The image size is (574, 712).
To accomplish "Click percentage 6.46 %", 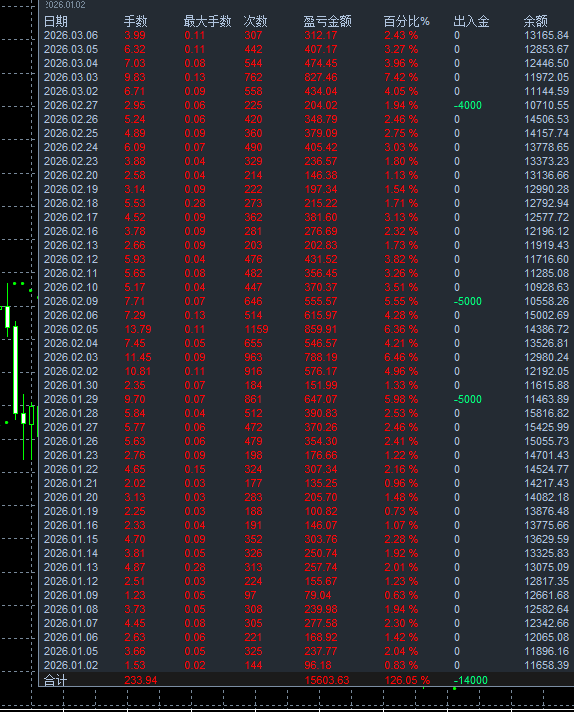I will (x=401, y=357).
